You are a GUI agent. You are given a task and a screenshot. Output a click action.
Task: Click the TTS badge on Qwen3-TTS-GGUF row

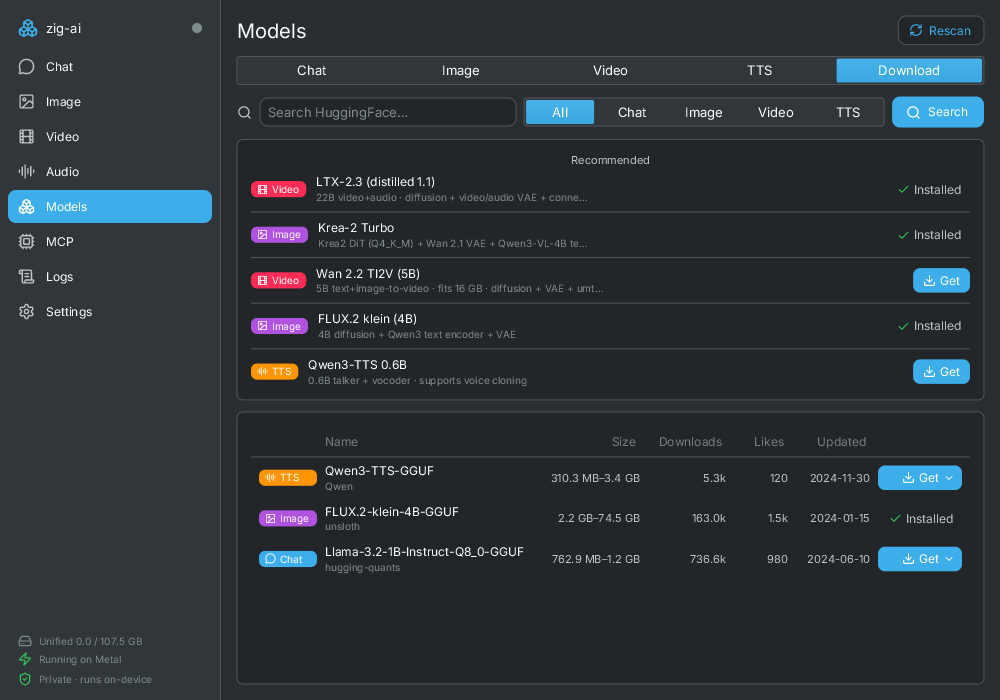click(x=288, y=478)
